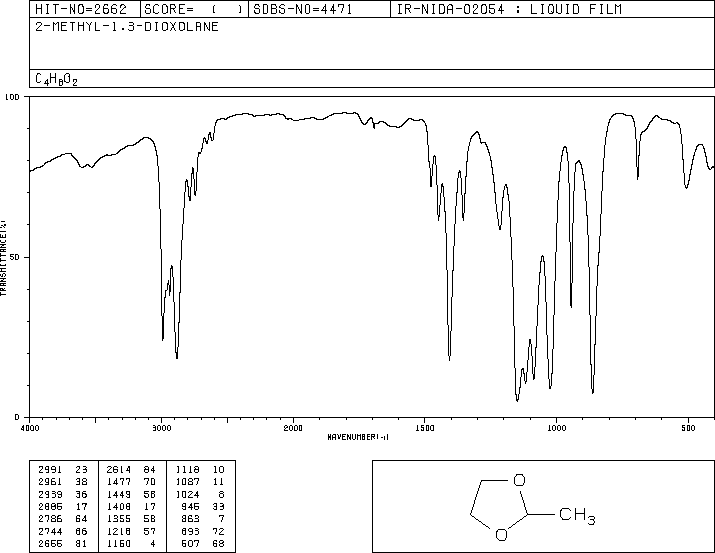Select the 2786 peak table entry
Viewport: 715px width, 553px height.
(x=63, y=519)
